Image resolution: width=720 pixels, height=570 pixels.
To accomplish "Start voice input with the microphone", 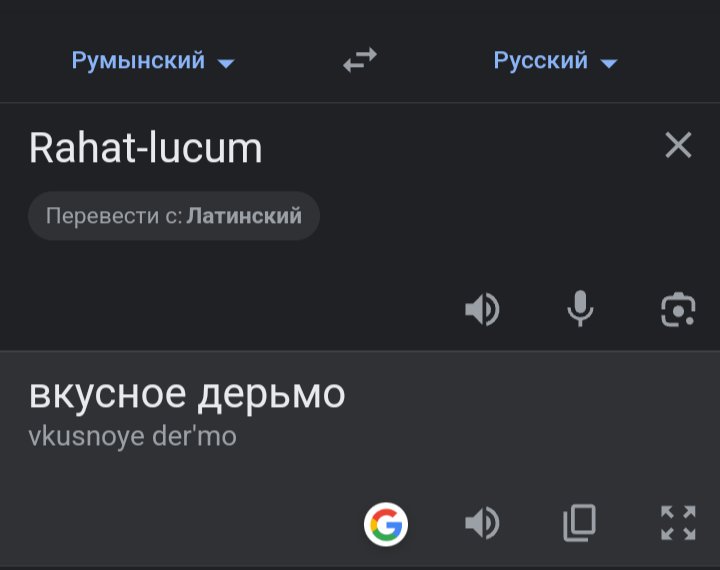I will pos(580,310).
